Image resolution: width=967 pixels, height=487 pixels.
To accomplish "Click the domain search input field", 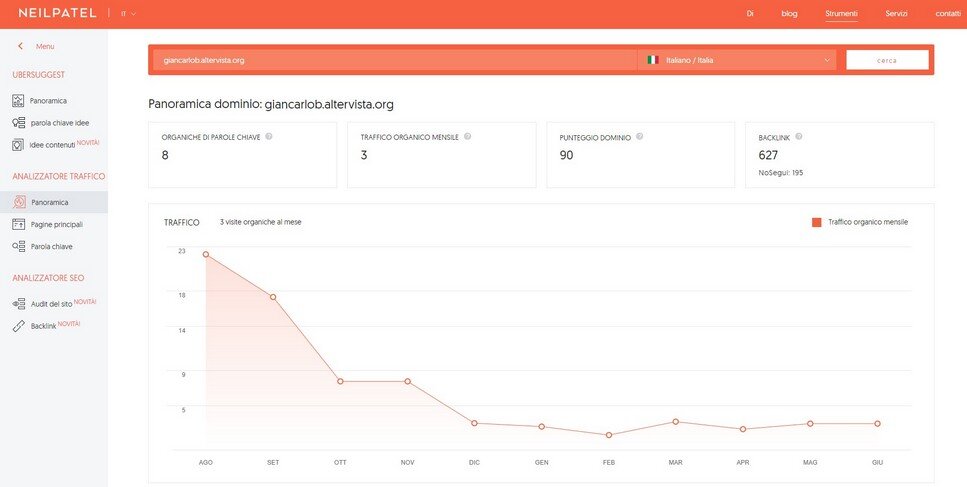I will coord(394,60).
